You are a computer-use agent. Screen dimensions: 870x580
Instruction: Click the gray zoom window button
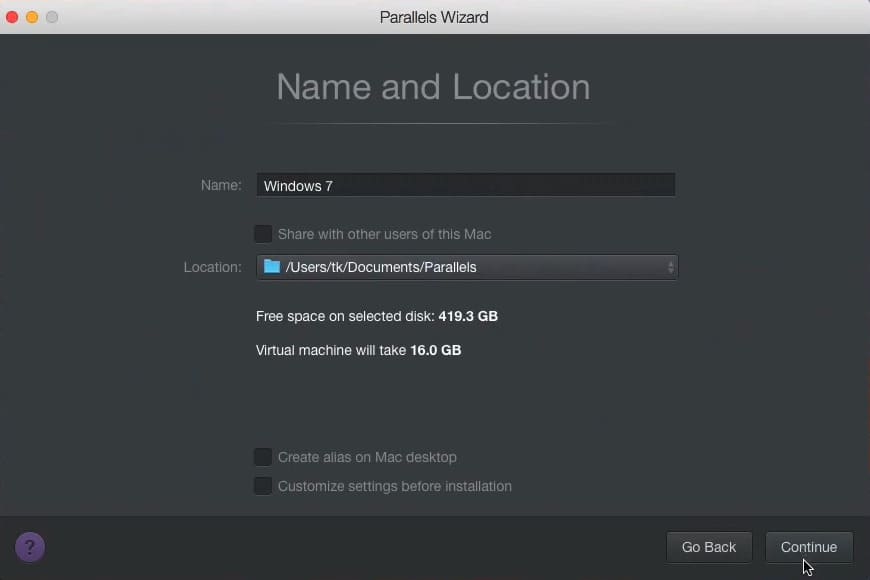[x=52, y=17]
